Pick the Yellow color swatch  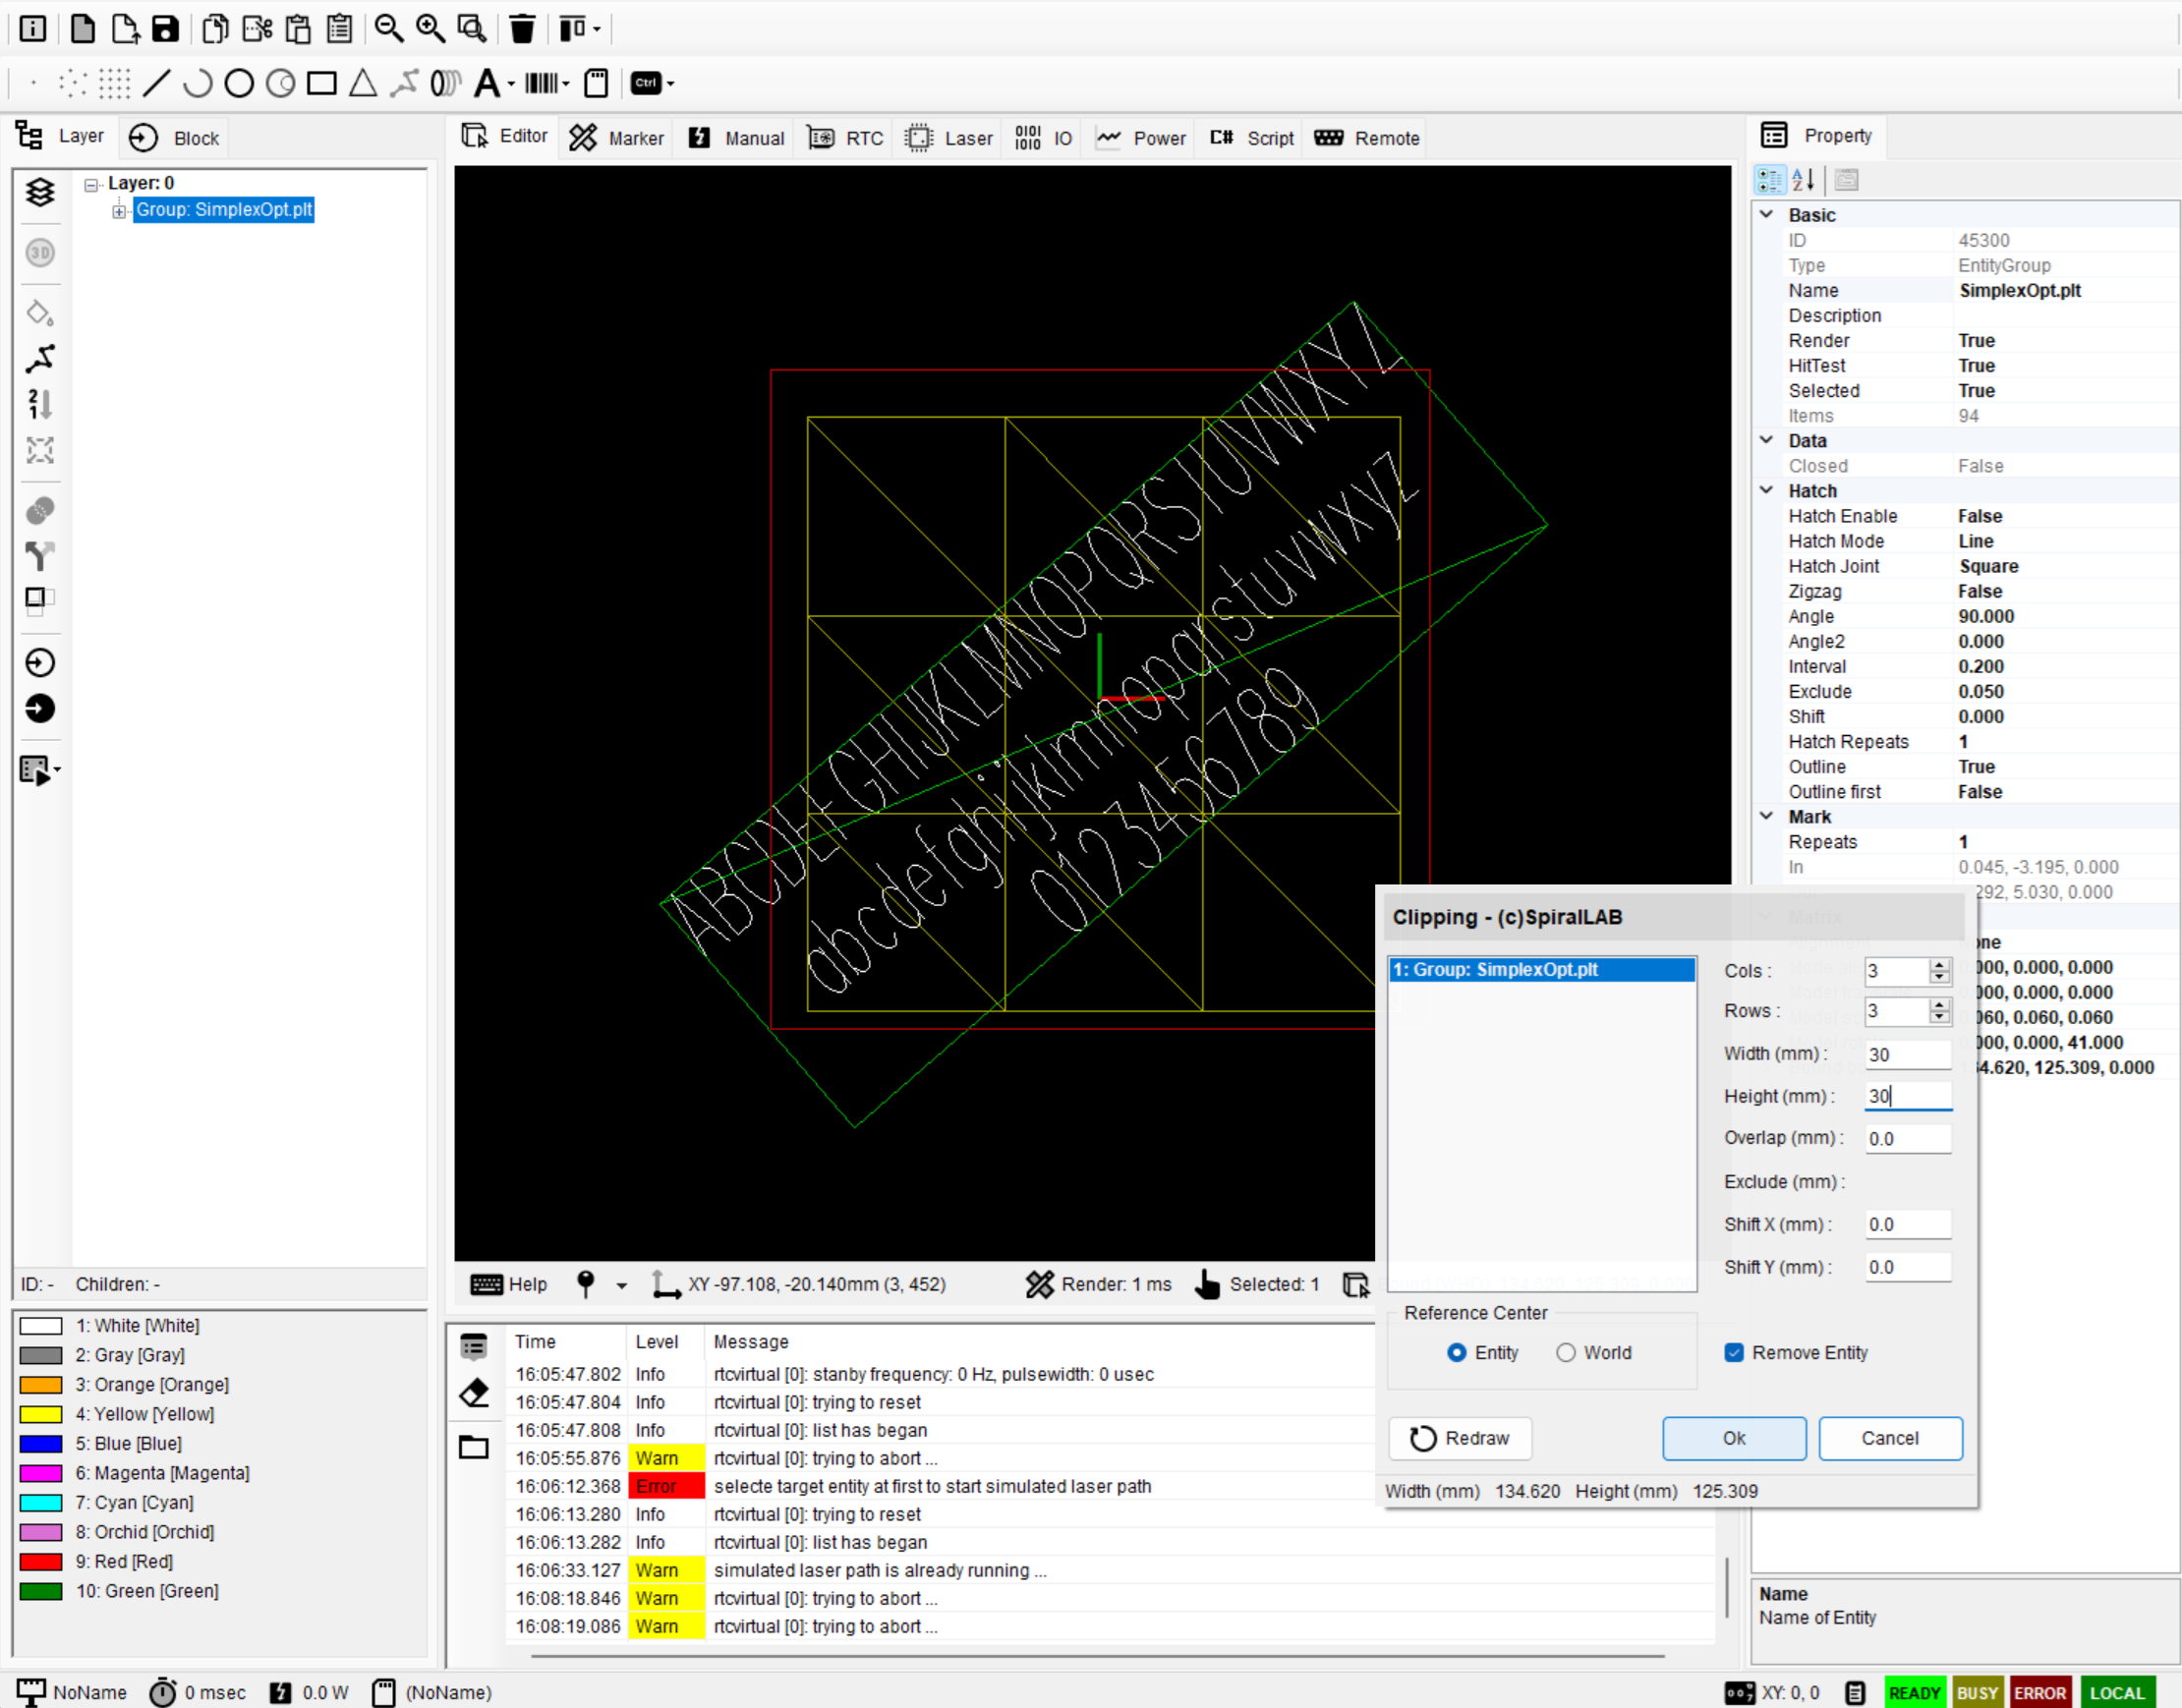point(41,1414)
